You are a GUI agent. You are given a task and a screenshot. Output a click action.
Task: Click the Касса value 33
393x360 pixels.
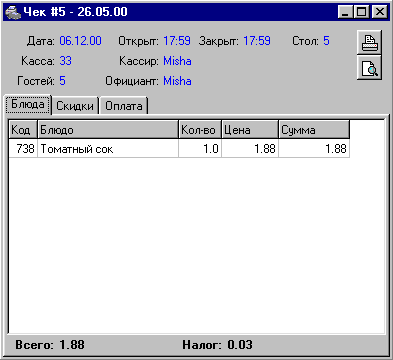click(65, 61)
